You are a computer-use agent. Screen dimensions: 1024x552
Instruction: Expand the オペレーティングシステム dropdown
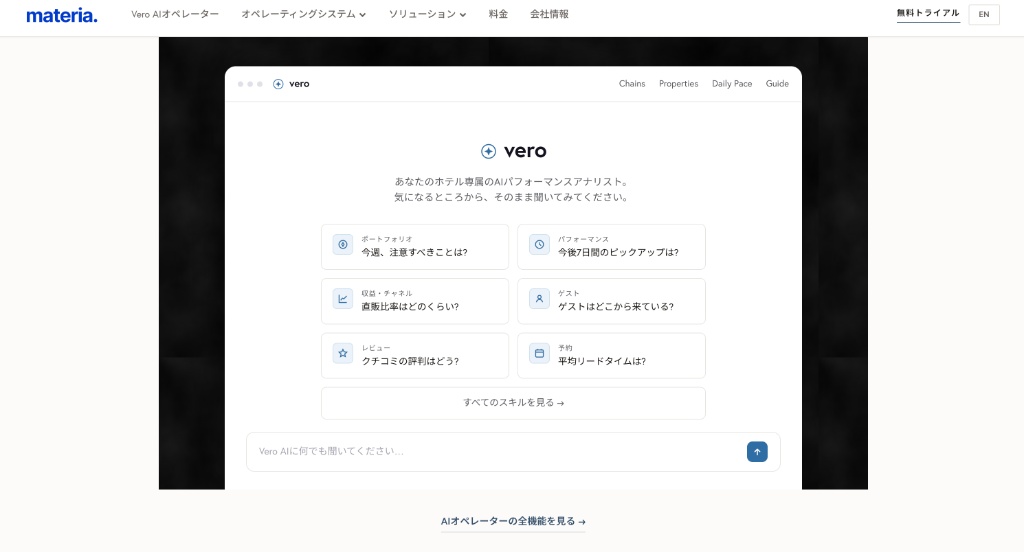point(304,14)
